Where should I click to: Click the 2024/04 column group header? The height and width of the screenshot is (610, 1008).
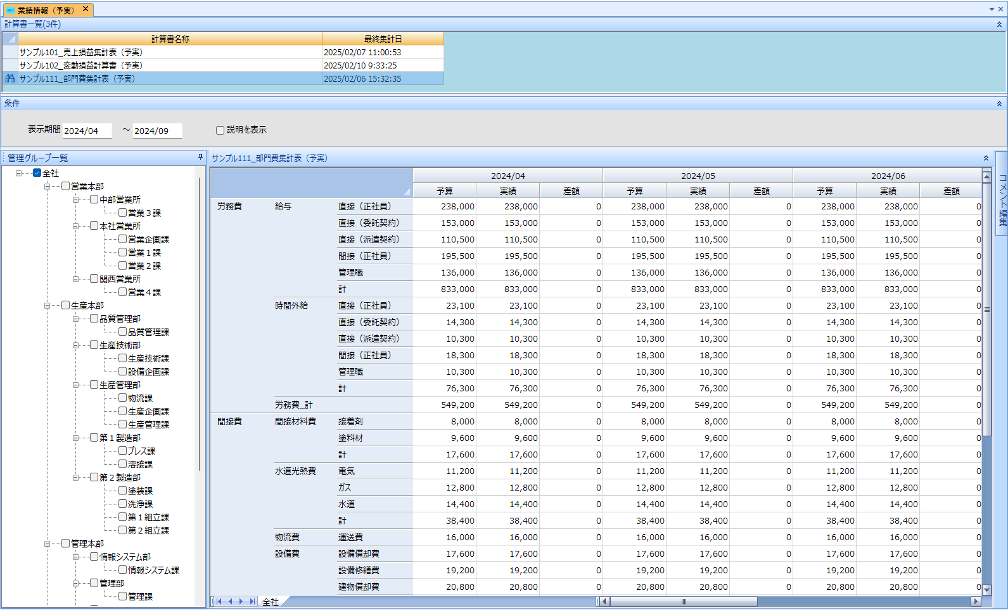[508, 175]
